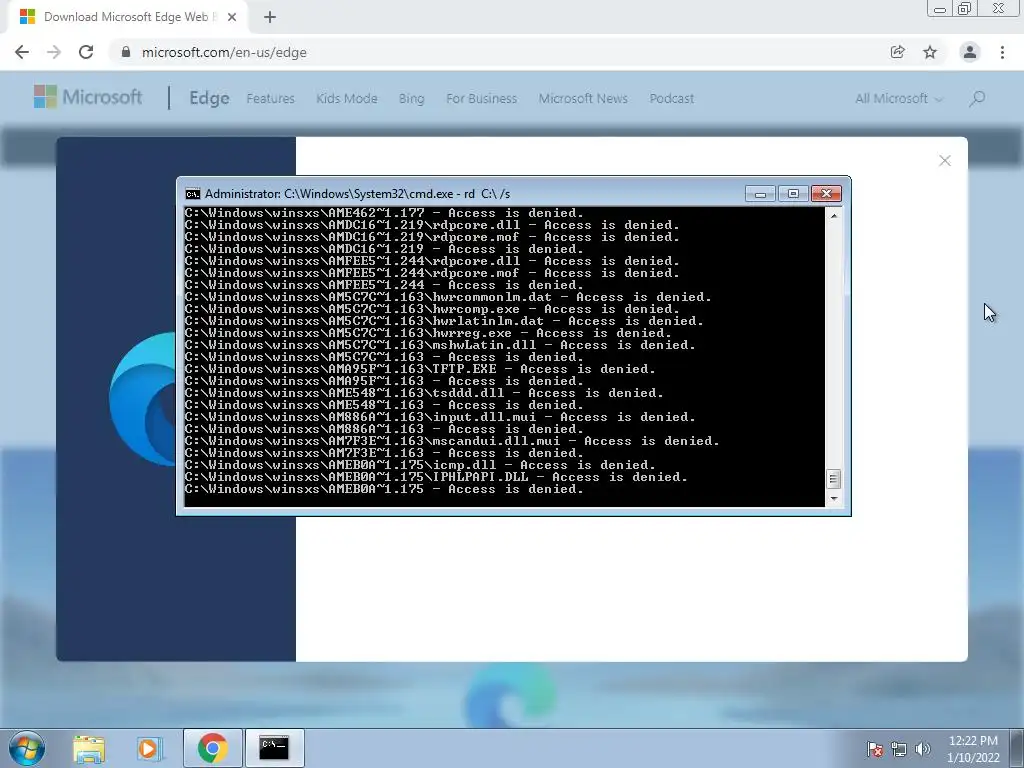Click the mshwLatin.dll access denied line
Screen dimensions: 1024x768
[x=440, y=345]
